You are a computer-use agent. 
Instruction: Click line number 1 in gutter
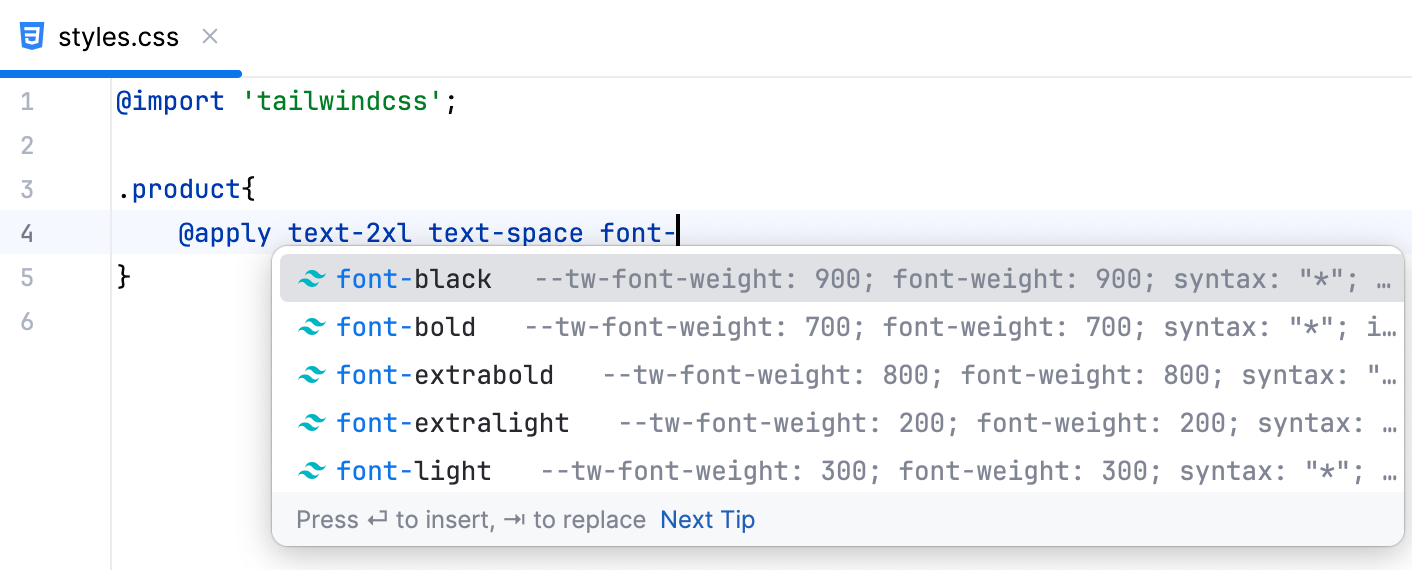click(x=26, y=102)
